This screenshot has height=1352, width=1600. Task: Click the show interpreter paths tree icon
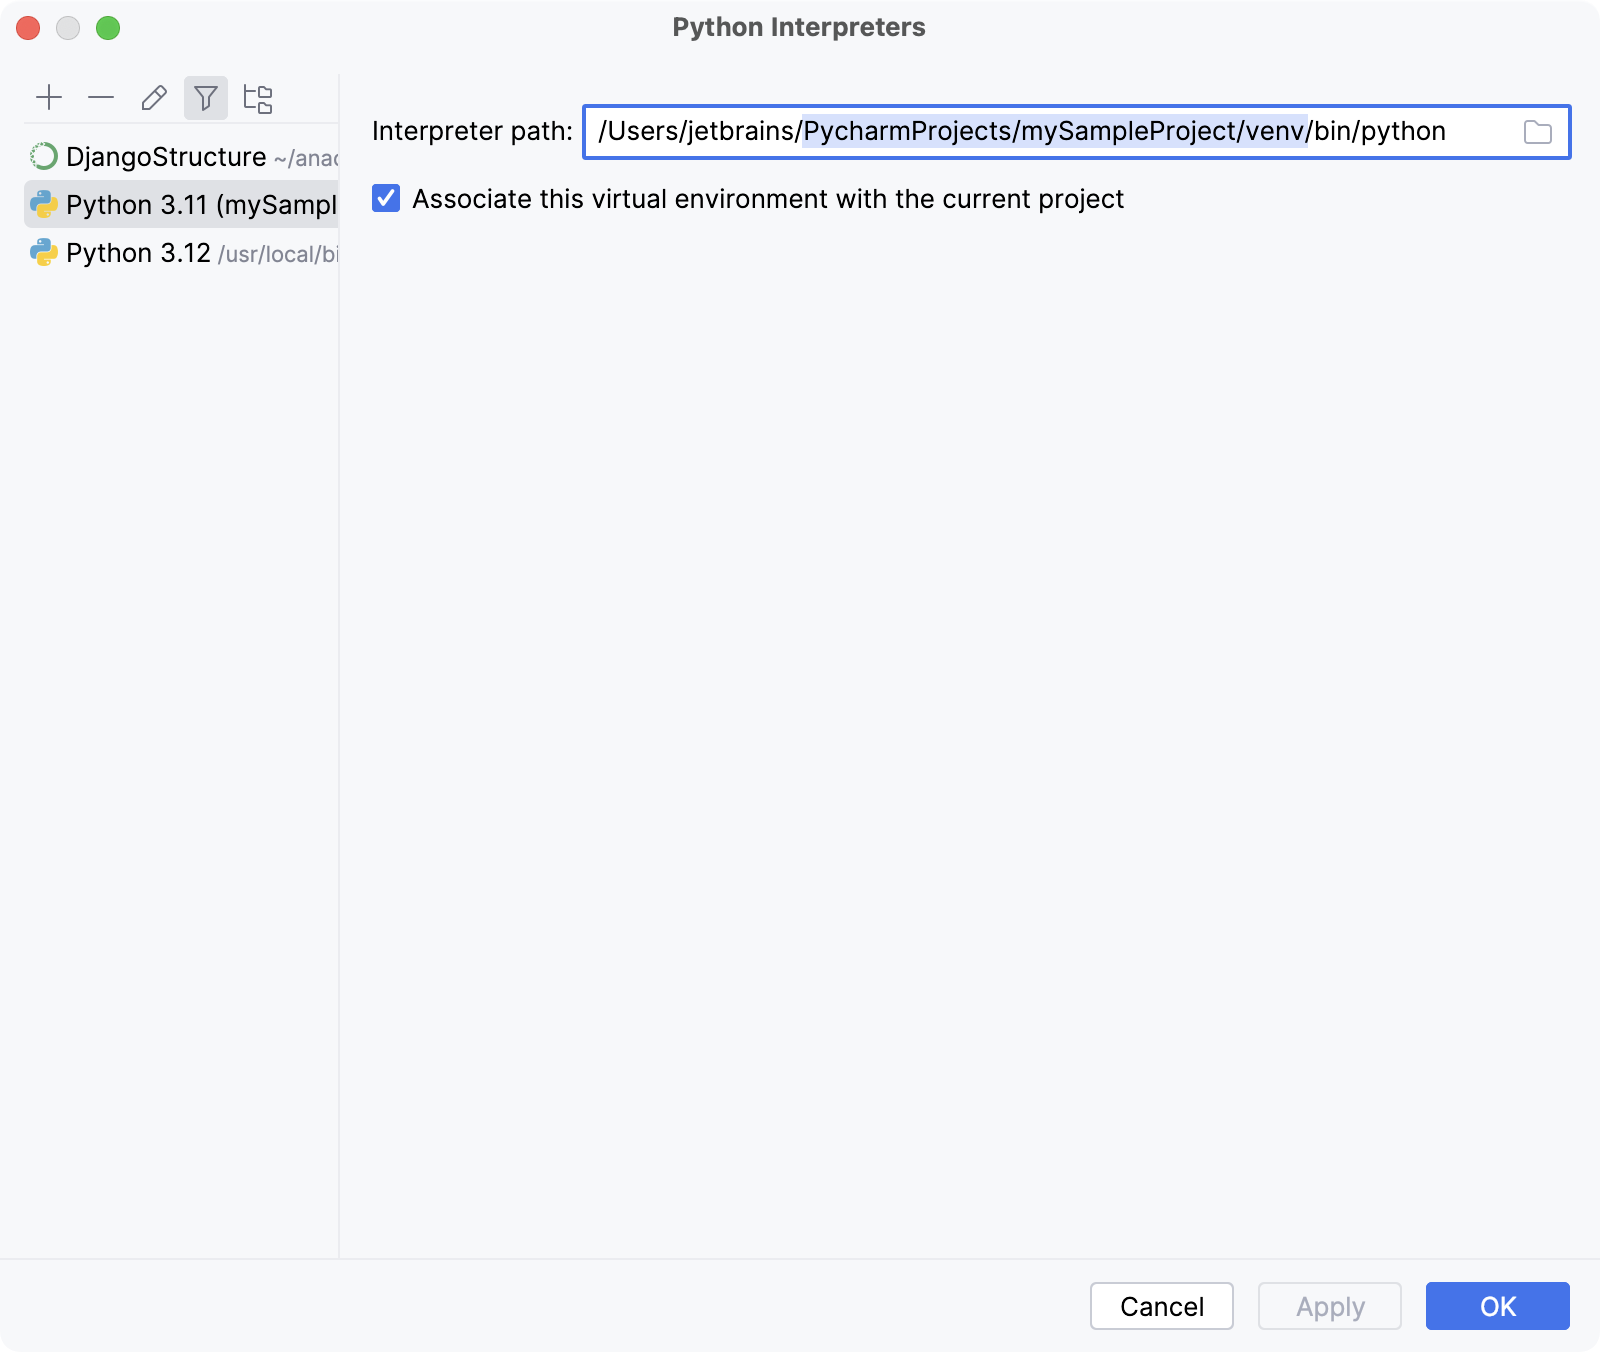pos(258,97)
